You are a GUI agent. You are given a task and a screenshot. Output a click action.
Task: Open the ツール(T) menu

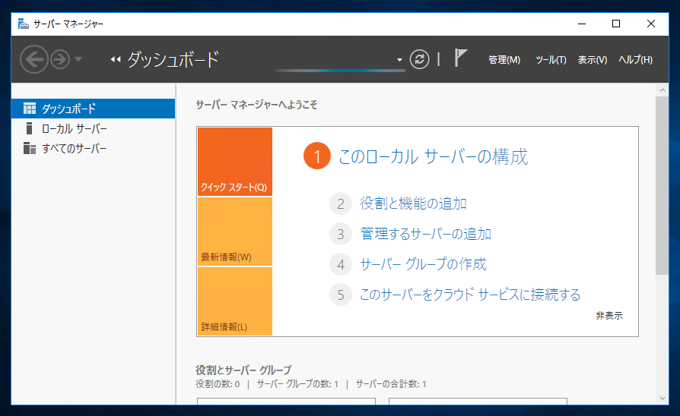point(550,60)
